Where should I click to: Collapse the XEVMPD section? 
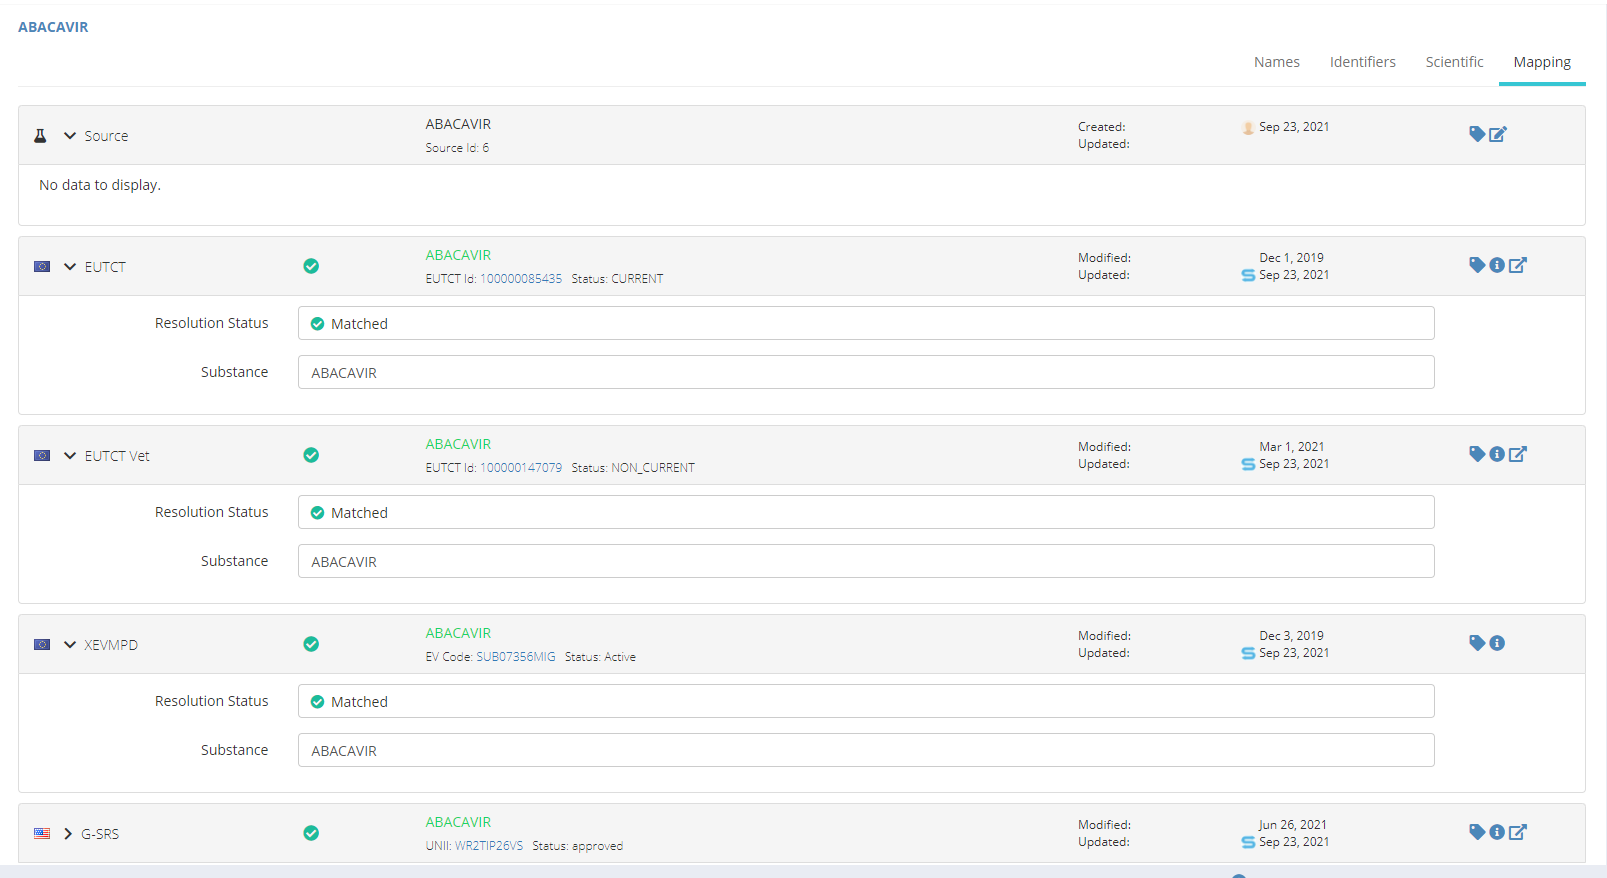click(70, 645)
